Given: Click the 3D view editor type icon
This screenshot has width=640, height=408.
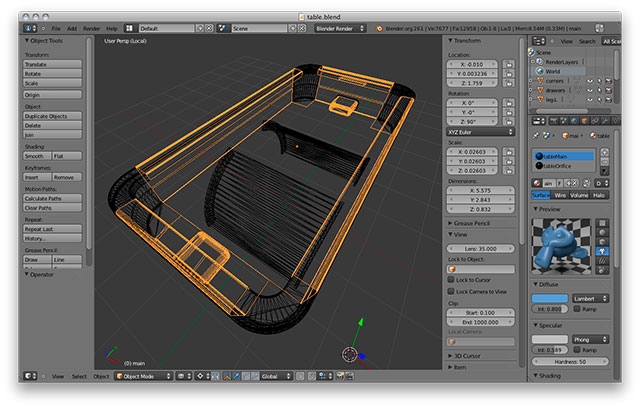Looking at the screenshot, I should [29, 377].
